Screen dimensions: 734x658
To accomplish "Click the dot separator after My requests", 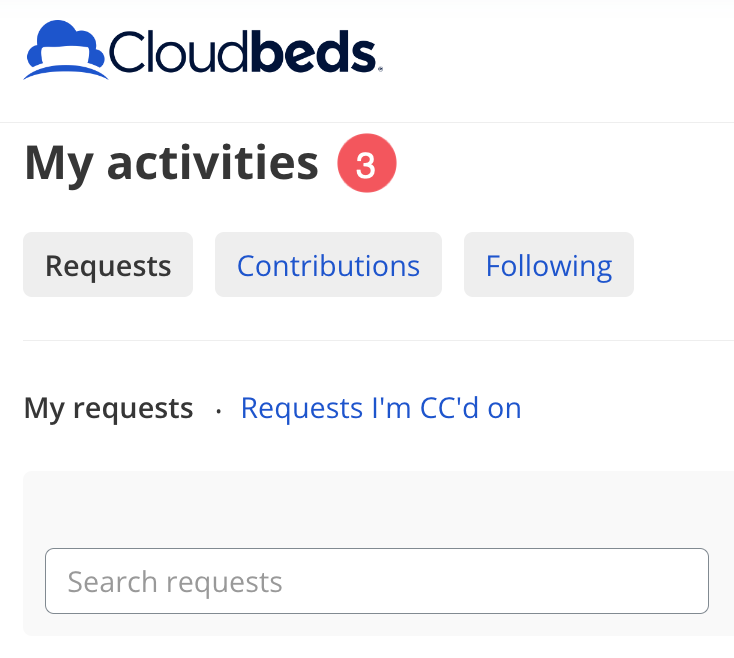I will [218, 410].
